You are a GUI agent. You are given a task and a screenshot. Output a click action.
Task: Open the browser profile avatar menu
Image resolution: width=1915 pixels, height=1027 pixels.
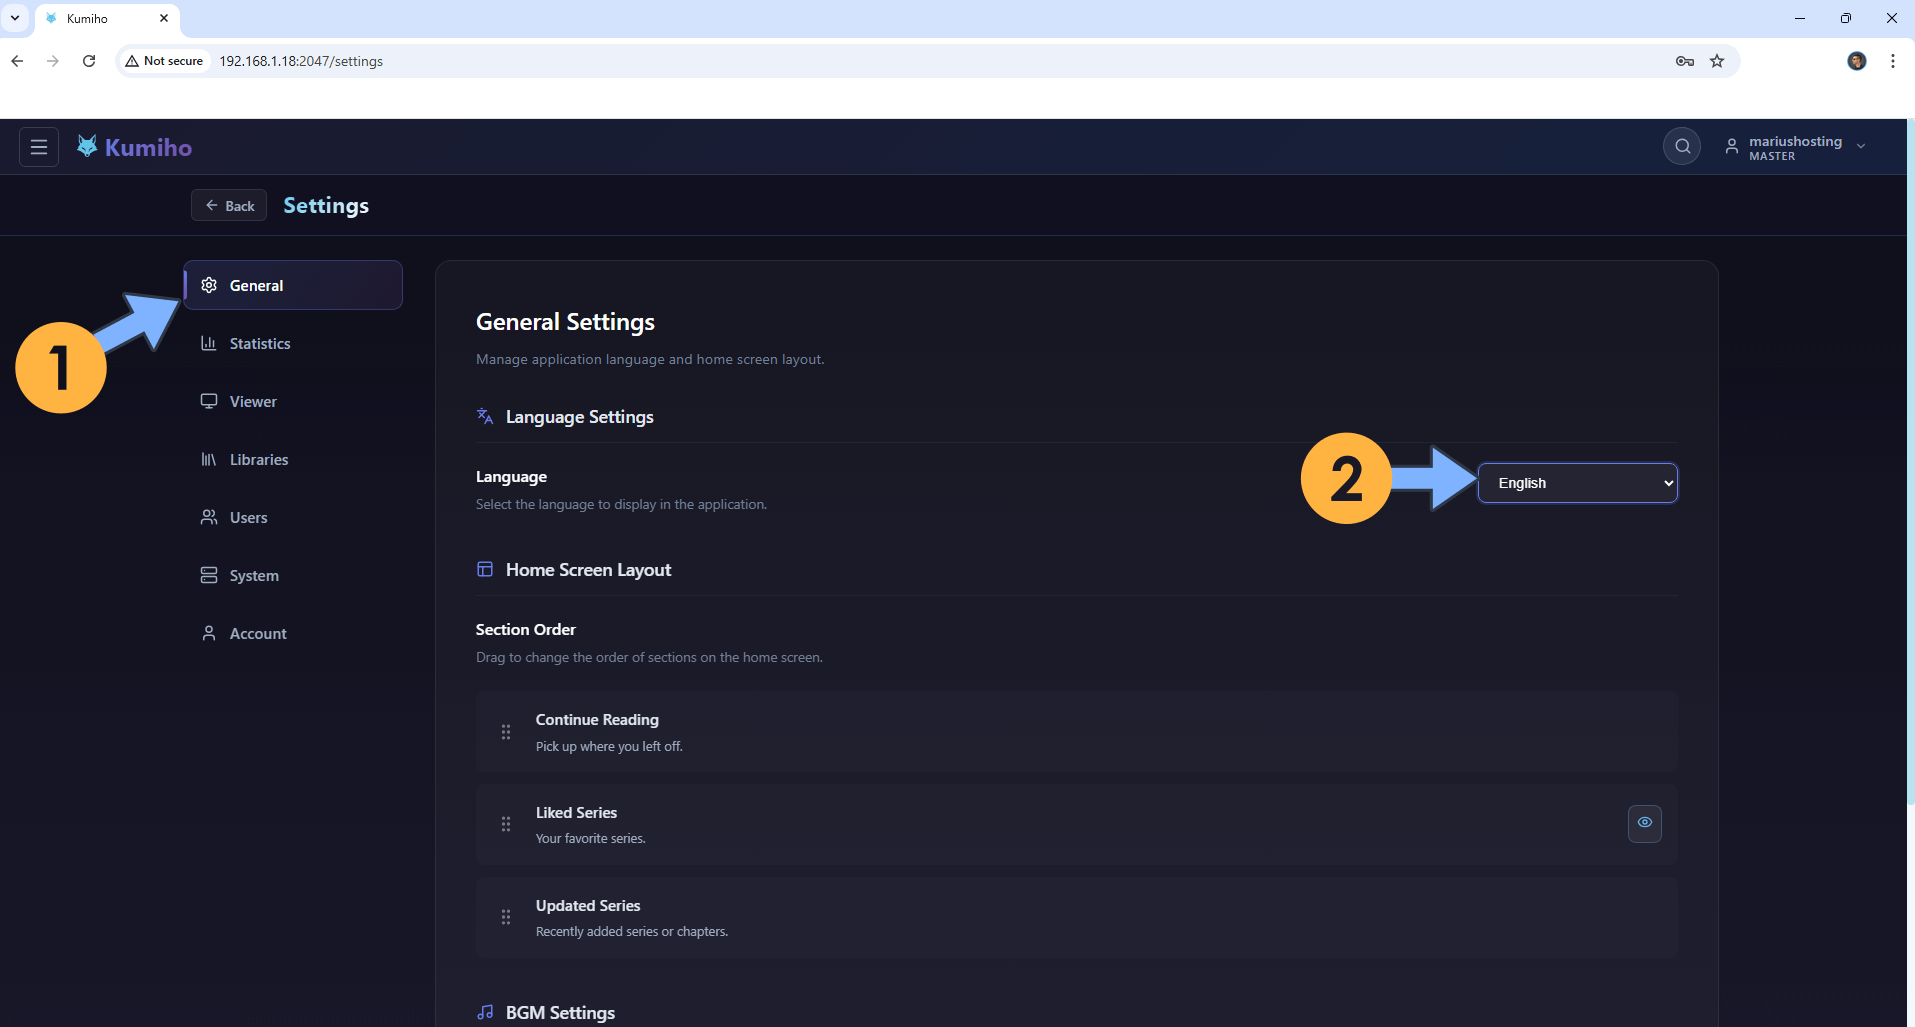(x=1857, y=61)
